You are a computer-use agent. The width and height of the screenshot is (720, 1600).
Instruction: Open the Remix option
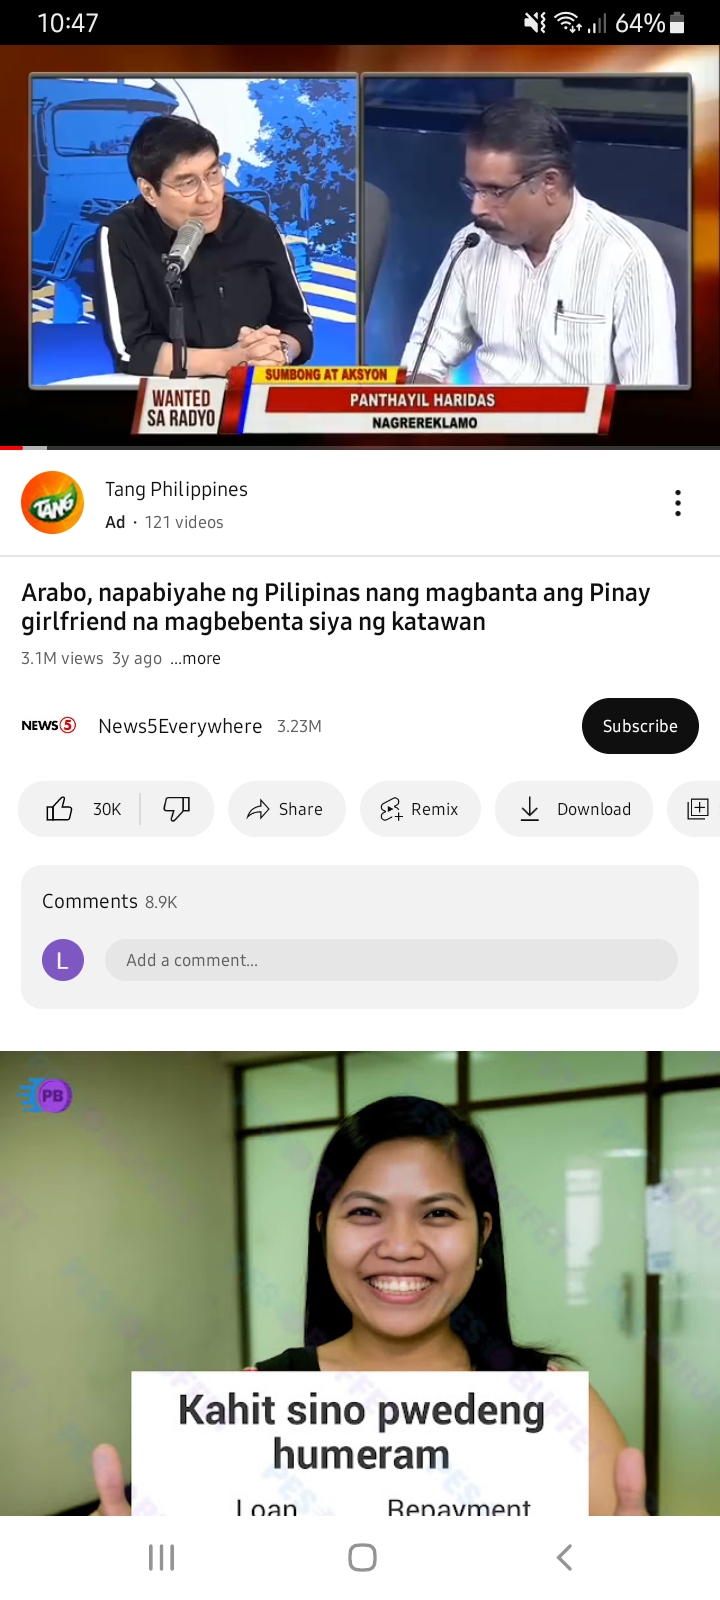point(420,809)
